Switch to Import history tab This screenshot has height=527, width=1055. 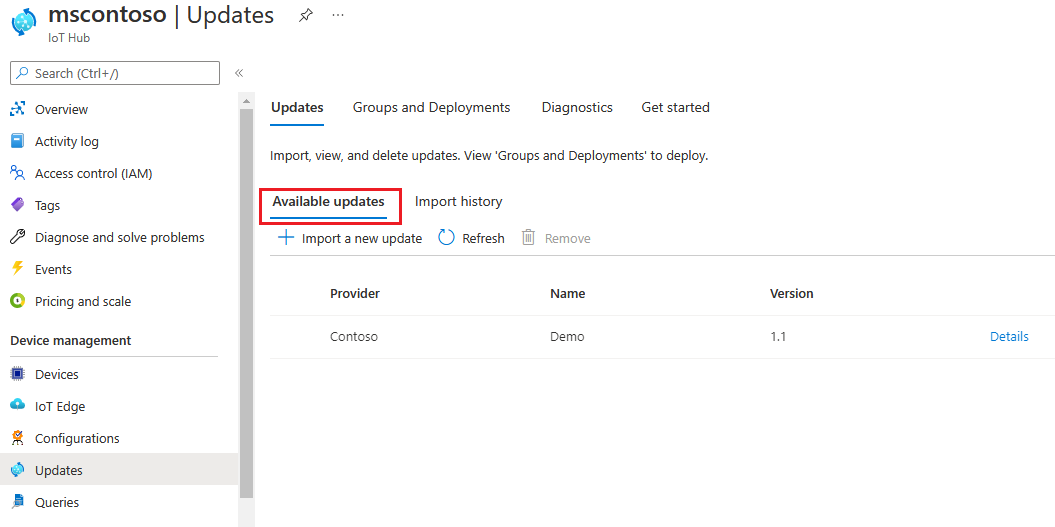pyautogui.click(x=458, y=201)
